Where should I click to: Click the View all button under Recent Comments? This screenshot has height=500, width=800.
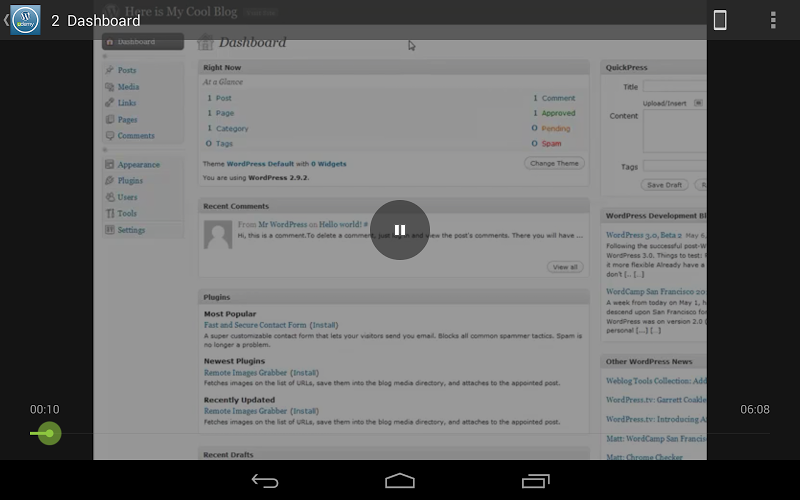[x=565, y=267]
